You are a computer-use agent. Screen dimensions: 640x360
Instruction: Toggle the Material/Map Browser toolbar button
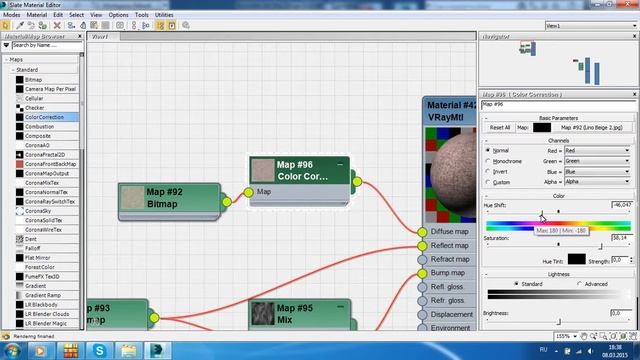160,25
